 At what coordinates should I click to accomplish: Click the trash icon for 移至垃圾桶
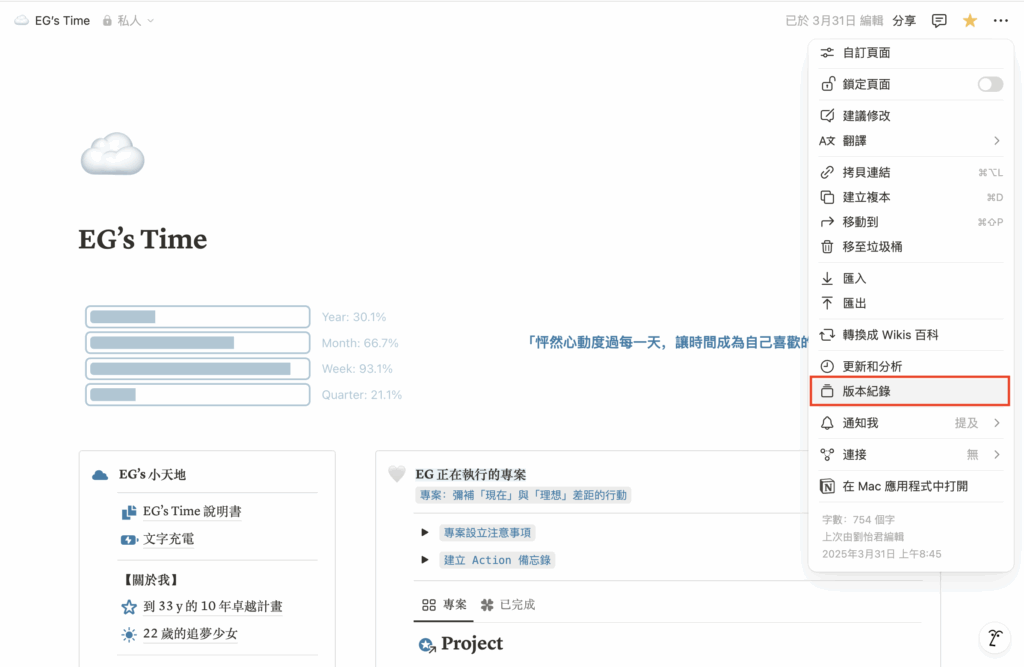coord(827,247)
